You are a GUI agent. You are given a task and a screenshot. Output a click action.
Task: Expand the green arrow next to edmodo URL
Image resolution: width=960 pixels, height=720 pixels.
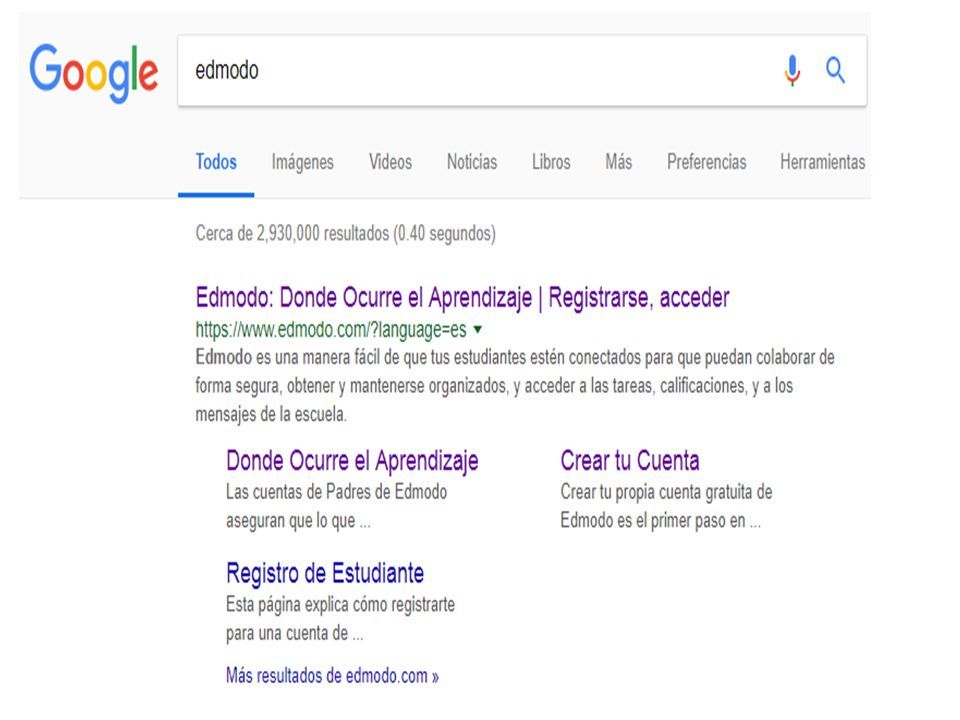pyautogui.click(x=478, y=329)
